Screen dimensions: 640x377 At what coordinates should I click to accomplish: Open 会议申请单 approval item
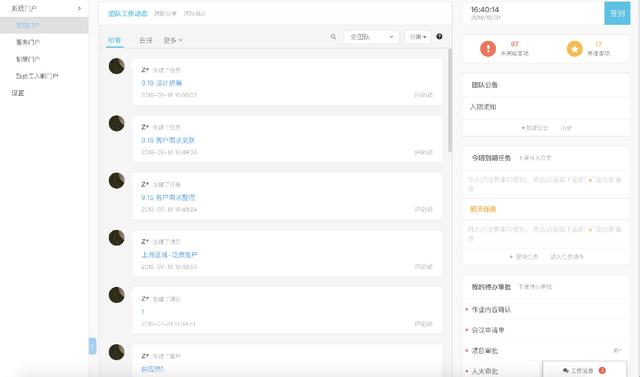coord(488,330)
